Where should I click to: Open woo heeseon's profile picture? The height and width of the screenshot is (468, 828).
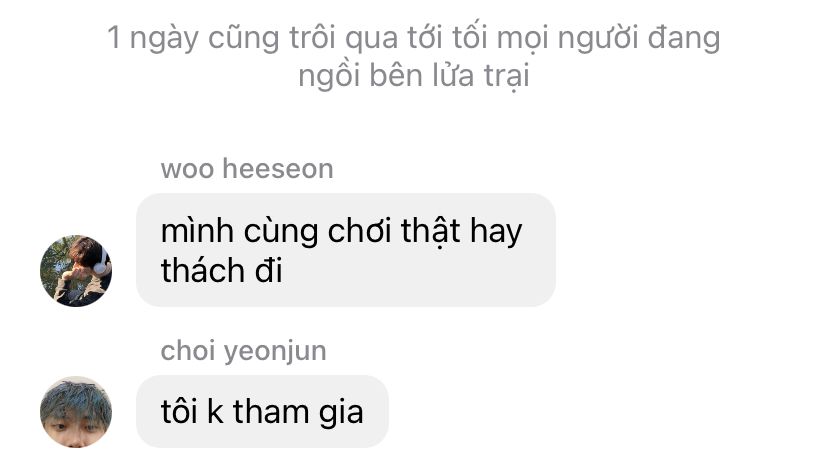tap(76, 270)
